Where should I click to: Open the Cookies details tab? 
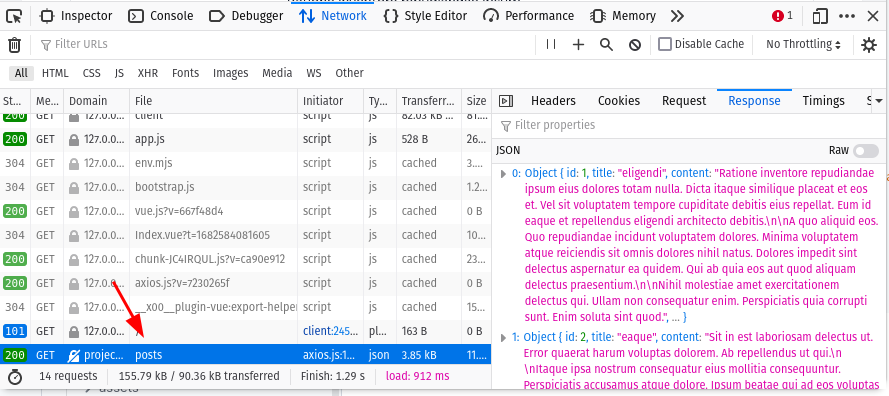point(619,101)
